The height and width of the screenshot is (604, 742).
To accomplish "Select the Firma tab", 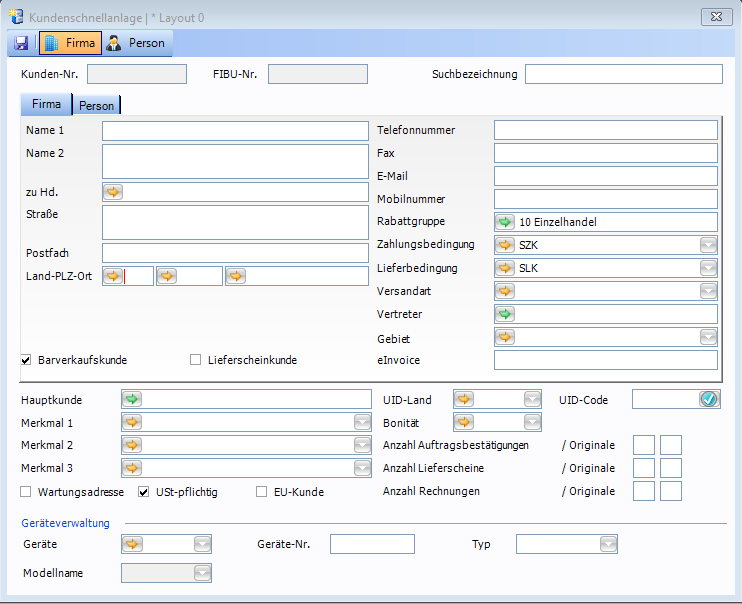I will (x=46, y=104).
